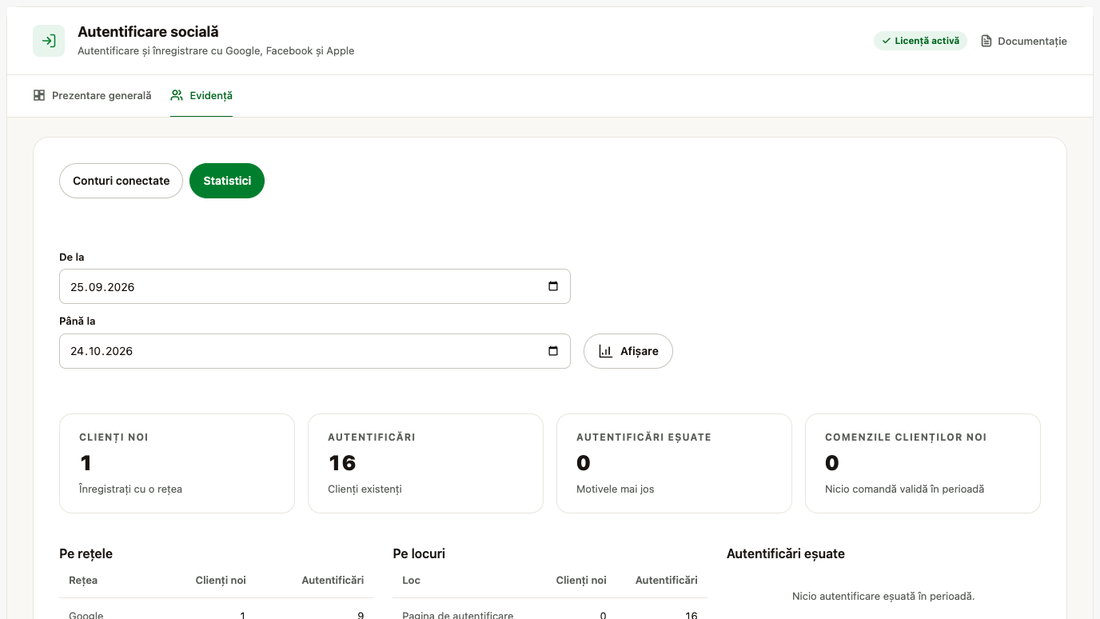This screenshot has width=1100, height=619.
Task: Switch to Prezentare generală tab
Action: point(92,95)
